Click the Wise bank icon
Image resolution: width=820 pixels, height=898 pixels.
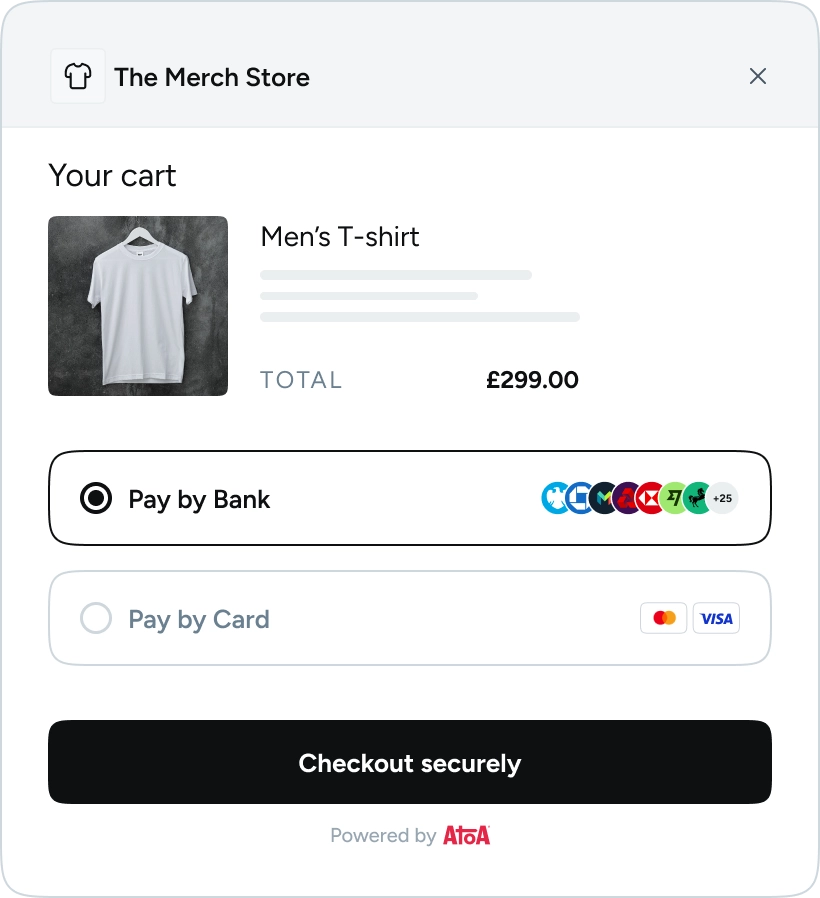click(675, 498)
